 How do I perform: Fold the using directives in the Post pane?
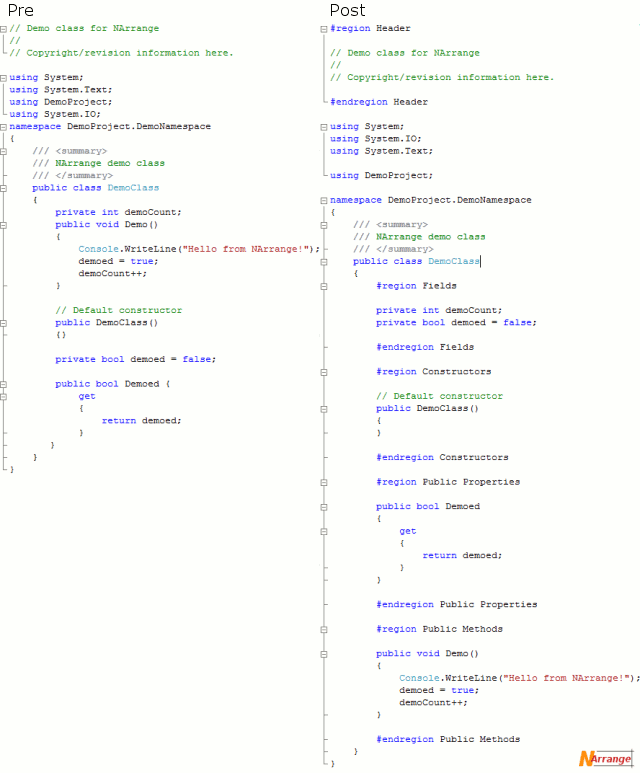325,127
